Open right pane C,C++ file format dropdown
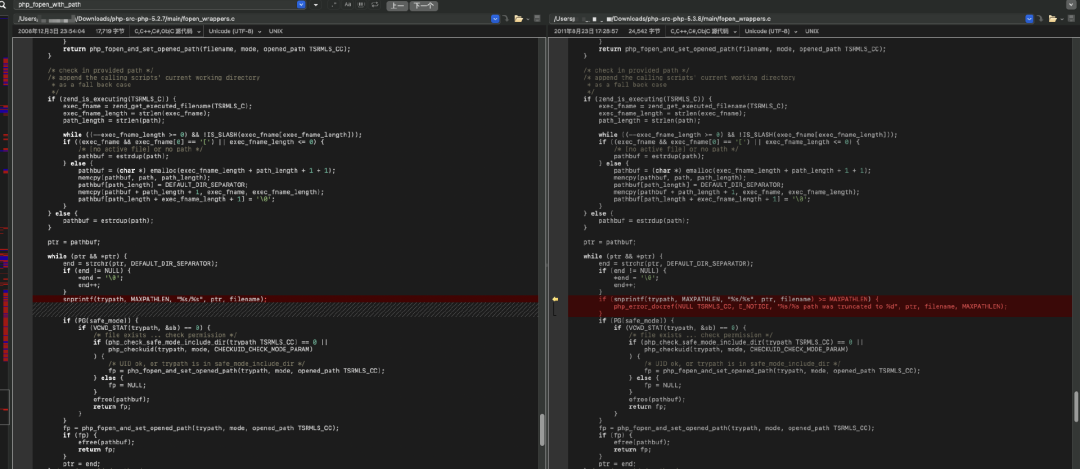 [703, 31]
